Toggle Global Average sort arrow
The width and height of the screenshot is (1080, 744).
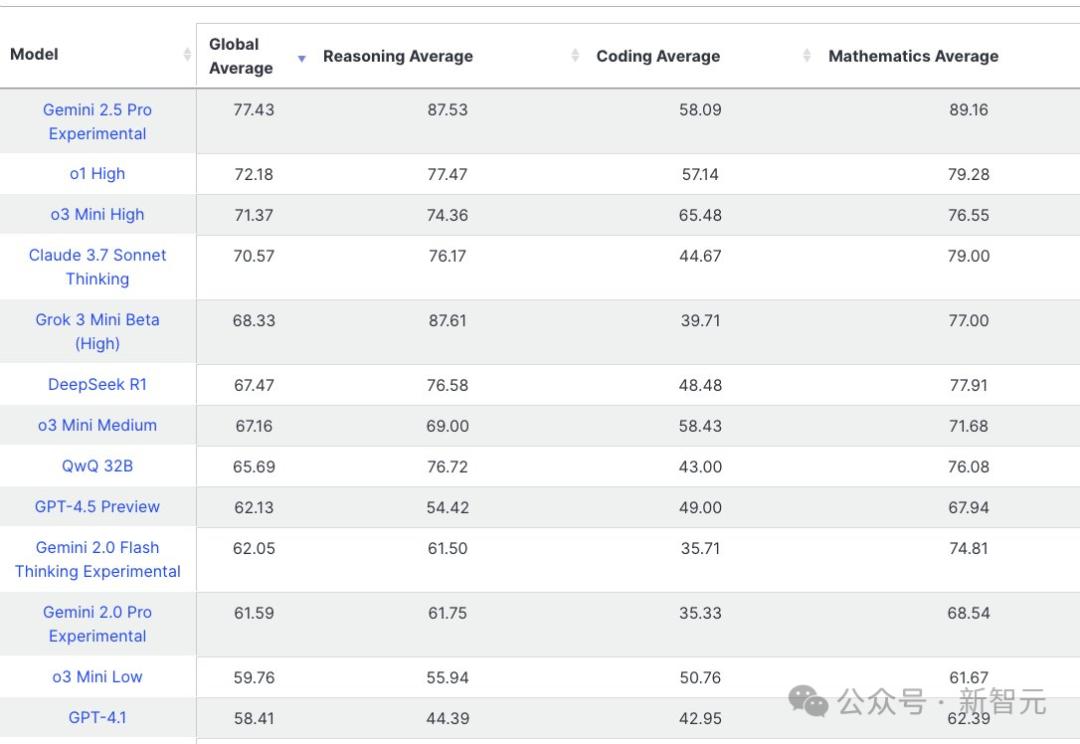pos(302,59)
